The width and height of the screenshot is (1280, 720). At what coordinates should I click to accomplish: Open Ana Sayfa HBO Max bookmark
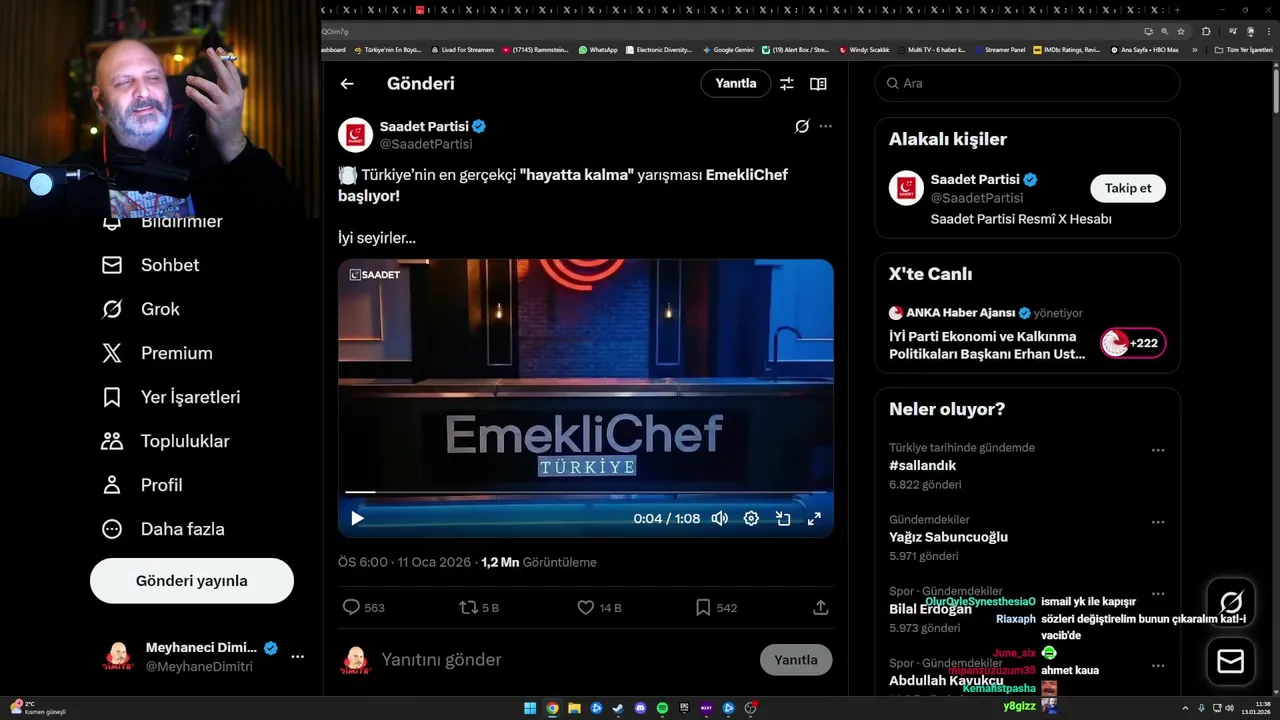coord(1144,49)
